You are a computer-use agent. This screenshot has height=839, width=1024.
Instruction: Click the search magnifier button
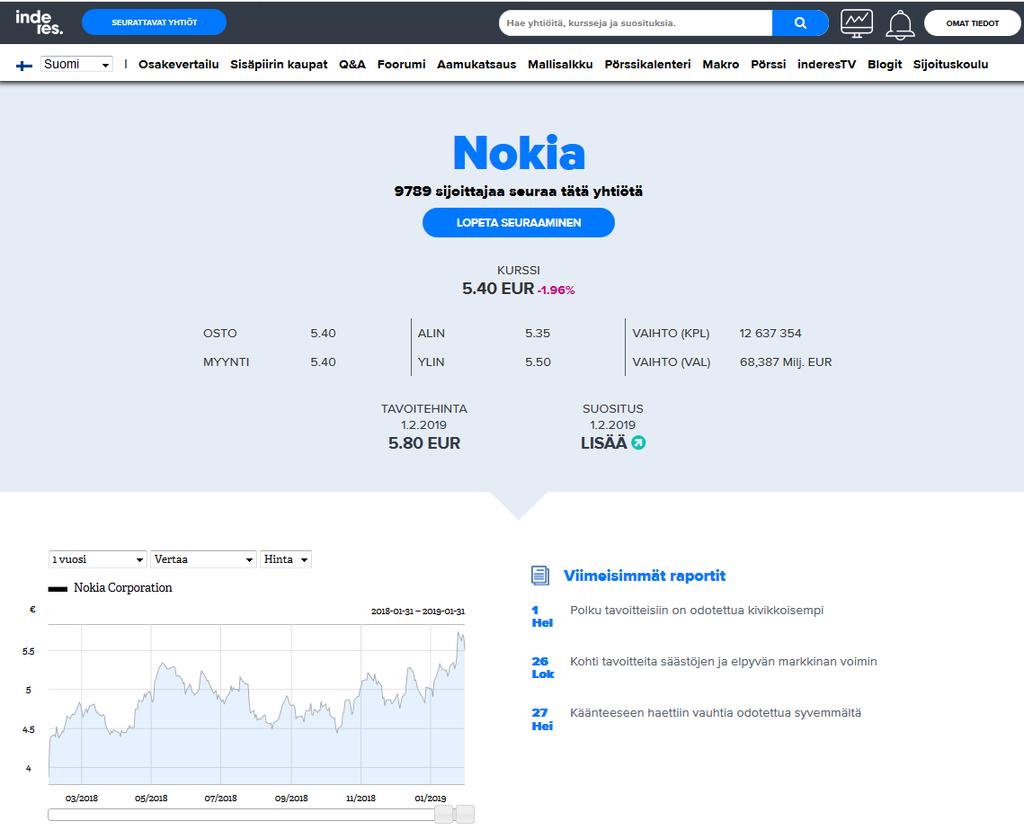click(800, 23)
